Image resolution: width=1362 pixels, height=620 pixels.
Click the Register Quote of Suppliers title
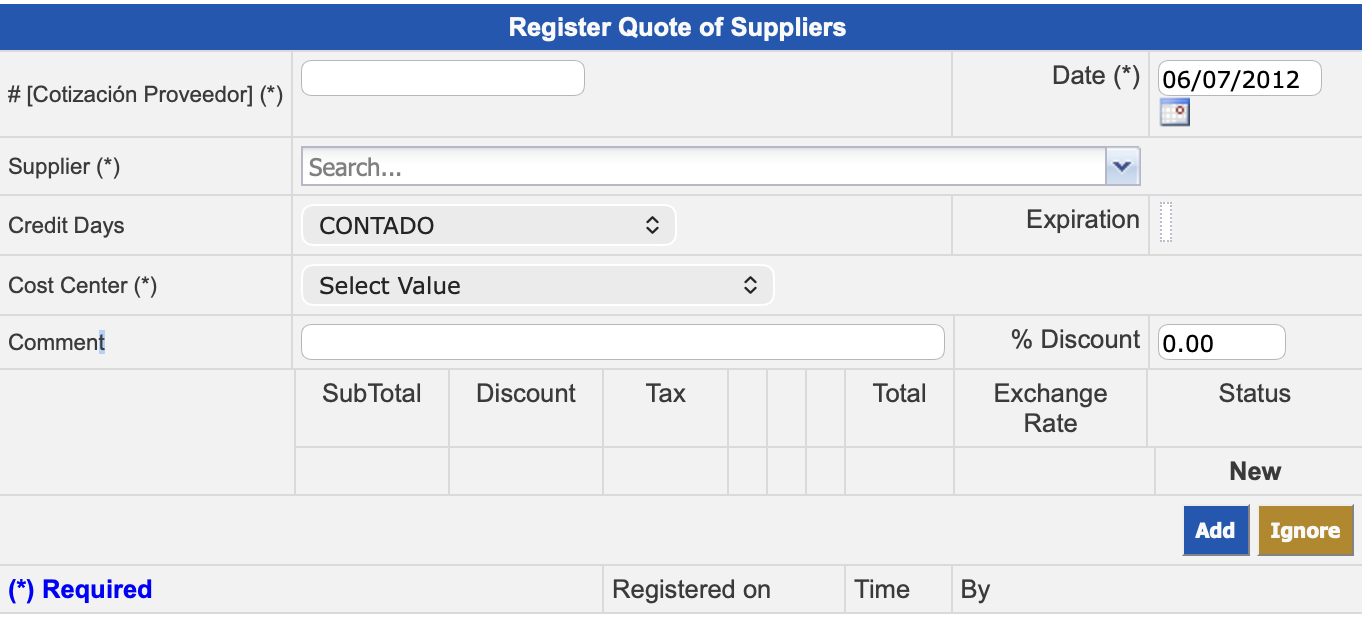(677, 27)
